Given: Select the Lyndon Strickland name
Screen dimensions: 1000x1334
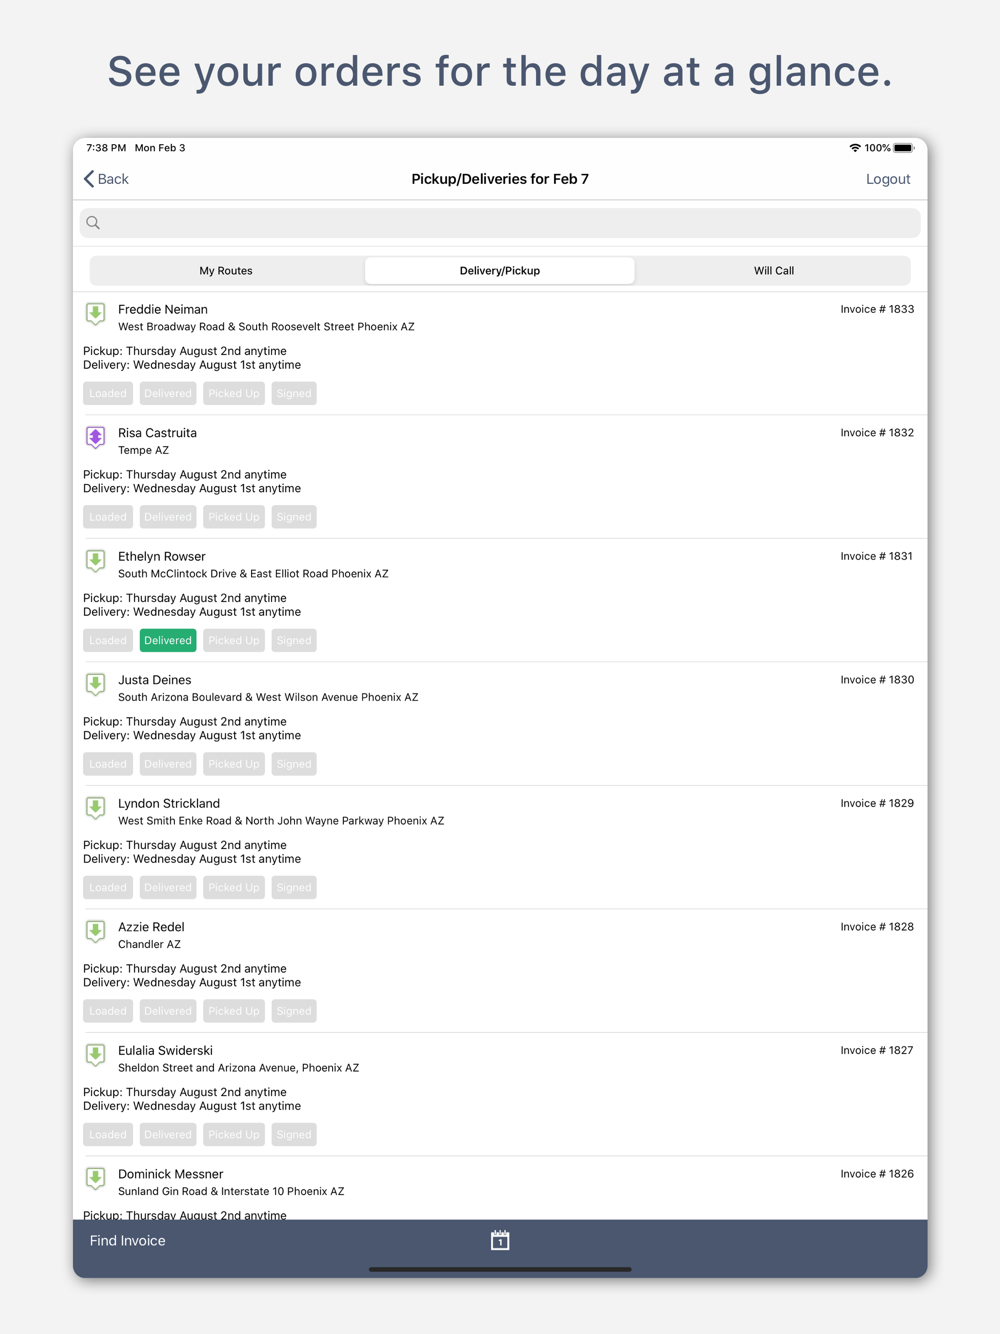Looking at the screenshot, I should 169,804.
